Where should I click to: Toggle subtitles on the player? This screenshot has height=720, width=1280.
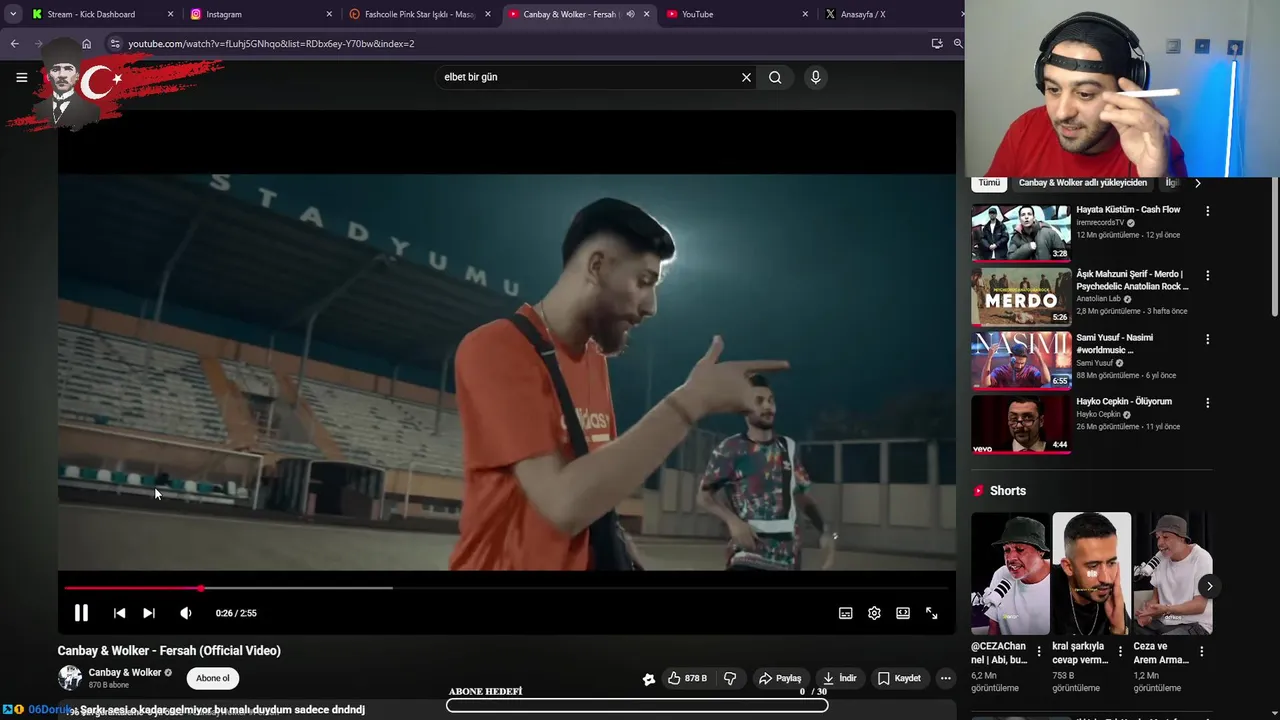pyautogui.click(x=845, y=613)
